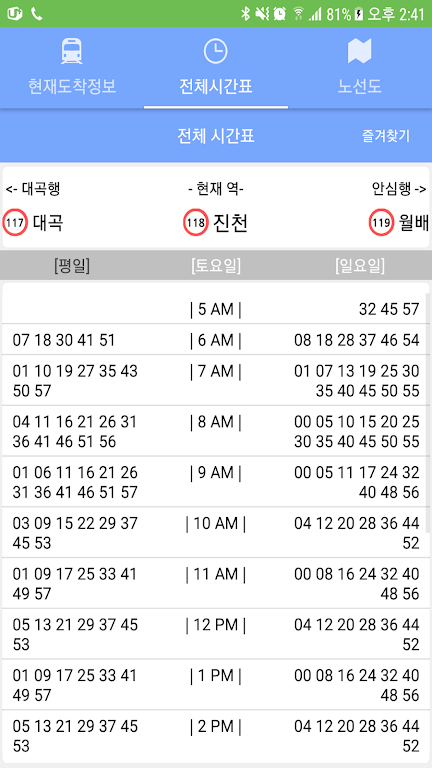Tap the clock icon for full timetable

click(216, 51)
